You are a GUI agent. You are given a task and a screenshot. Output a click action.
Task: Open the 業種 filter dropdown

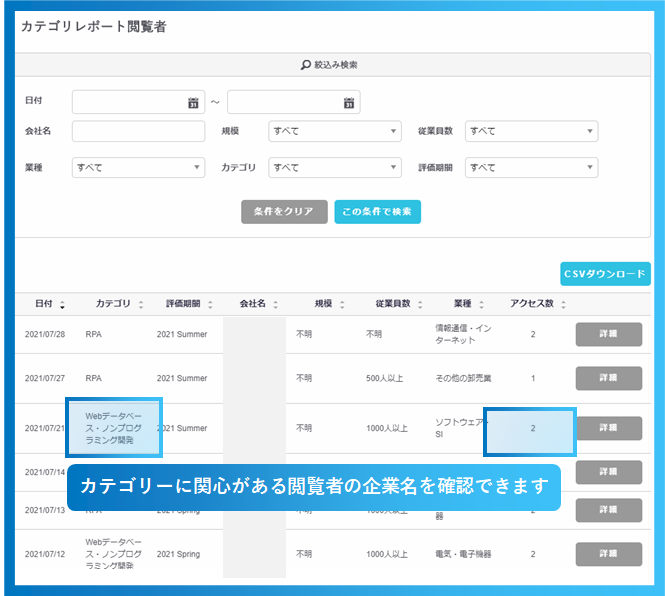(138, 168)
